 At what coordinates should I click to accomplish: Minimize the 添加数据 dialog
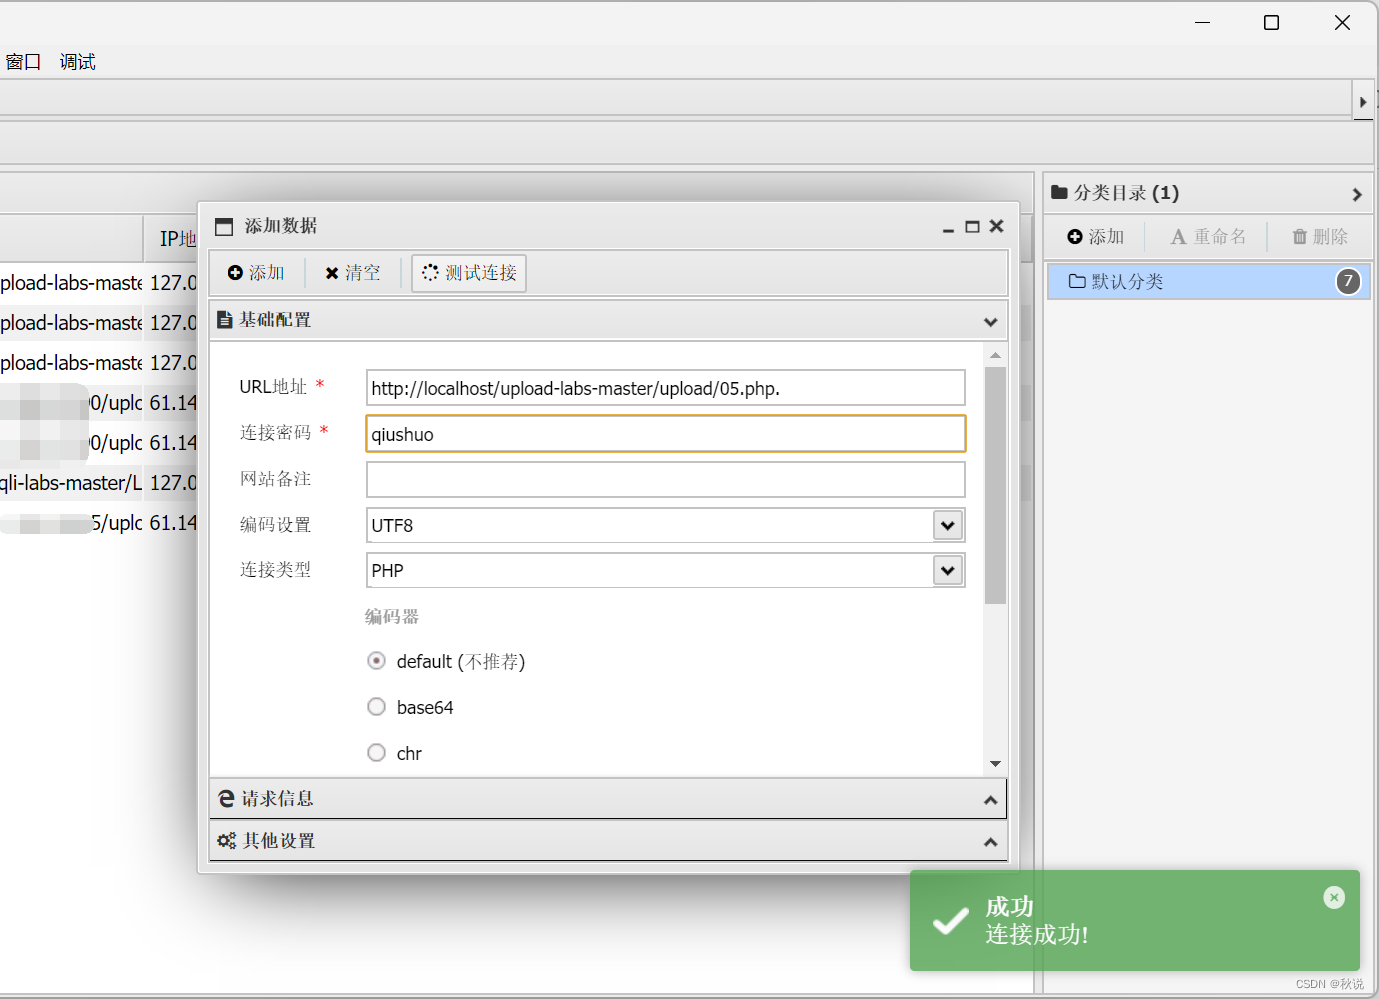pos(948,227)
